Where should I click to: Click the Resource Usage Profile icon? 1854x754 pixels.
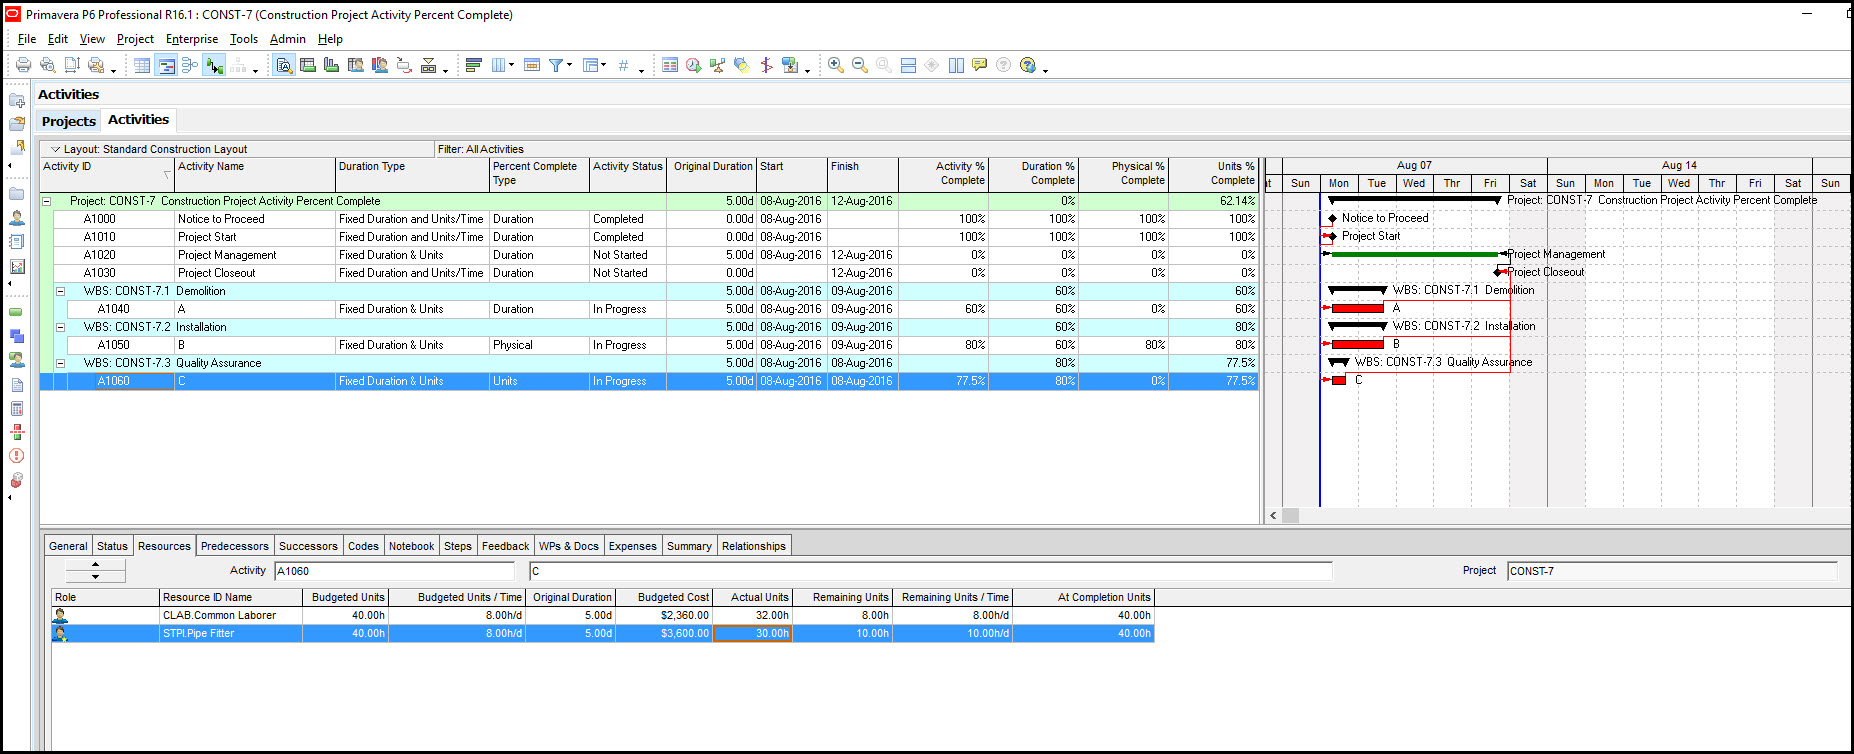(380, 65)
